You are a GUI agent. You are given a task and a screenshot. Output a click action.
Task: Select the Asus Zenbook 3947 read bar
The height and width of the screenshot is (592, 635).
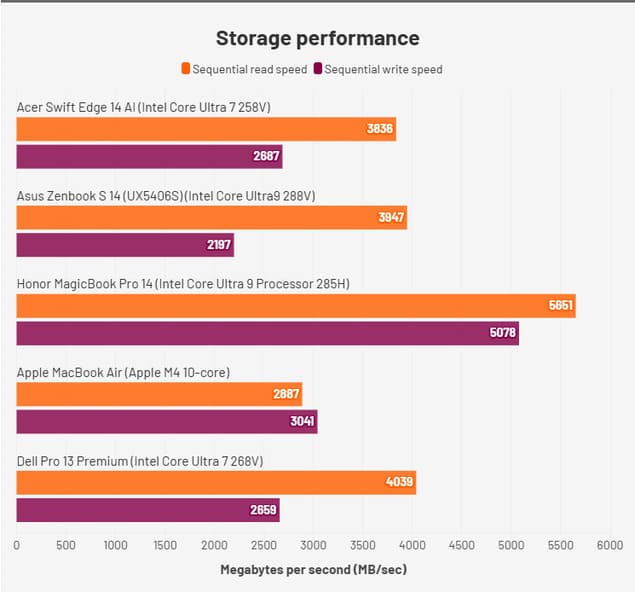tap(211, 217)
